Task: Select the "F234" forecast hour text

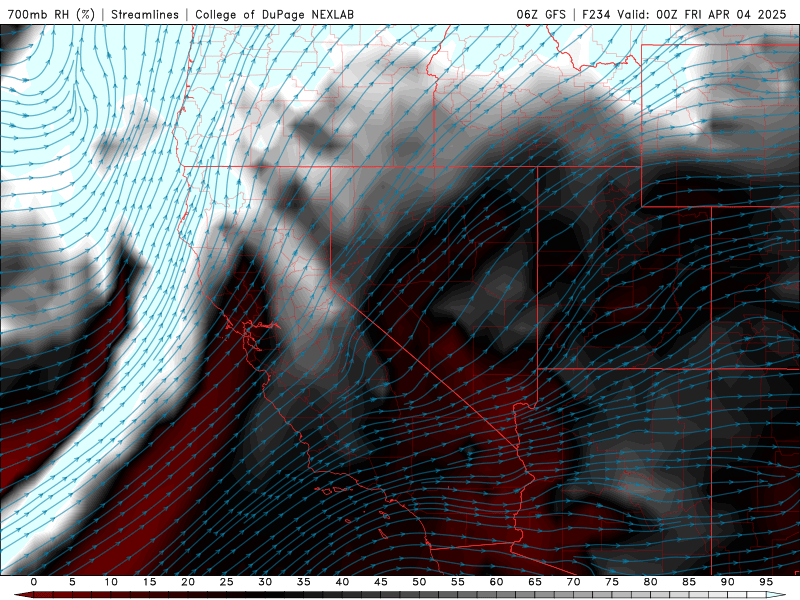Action: point(596,14)
